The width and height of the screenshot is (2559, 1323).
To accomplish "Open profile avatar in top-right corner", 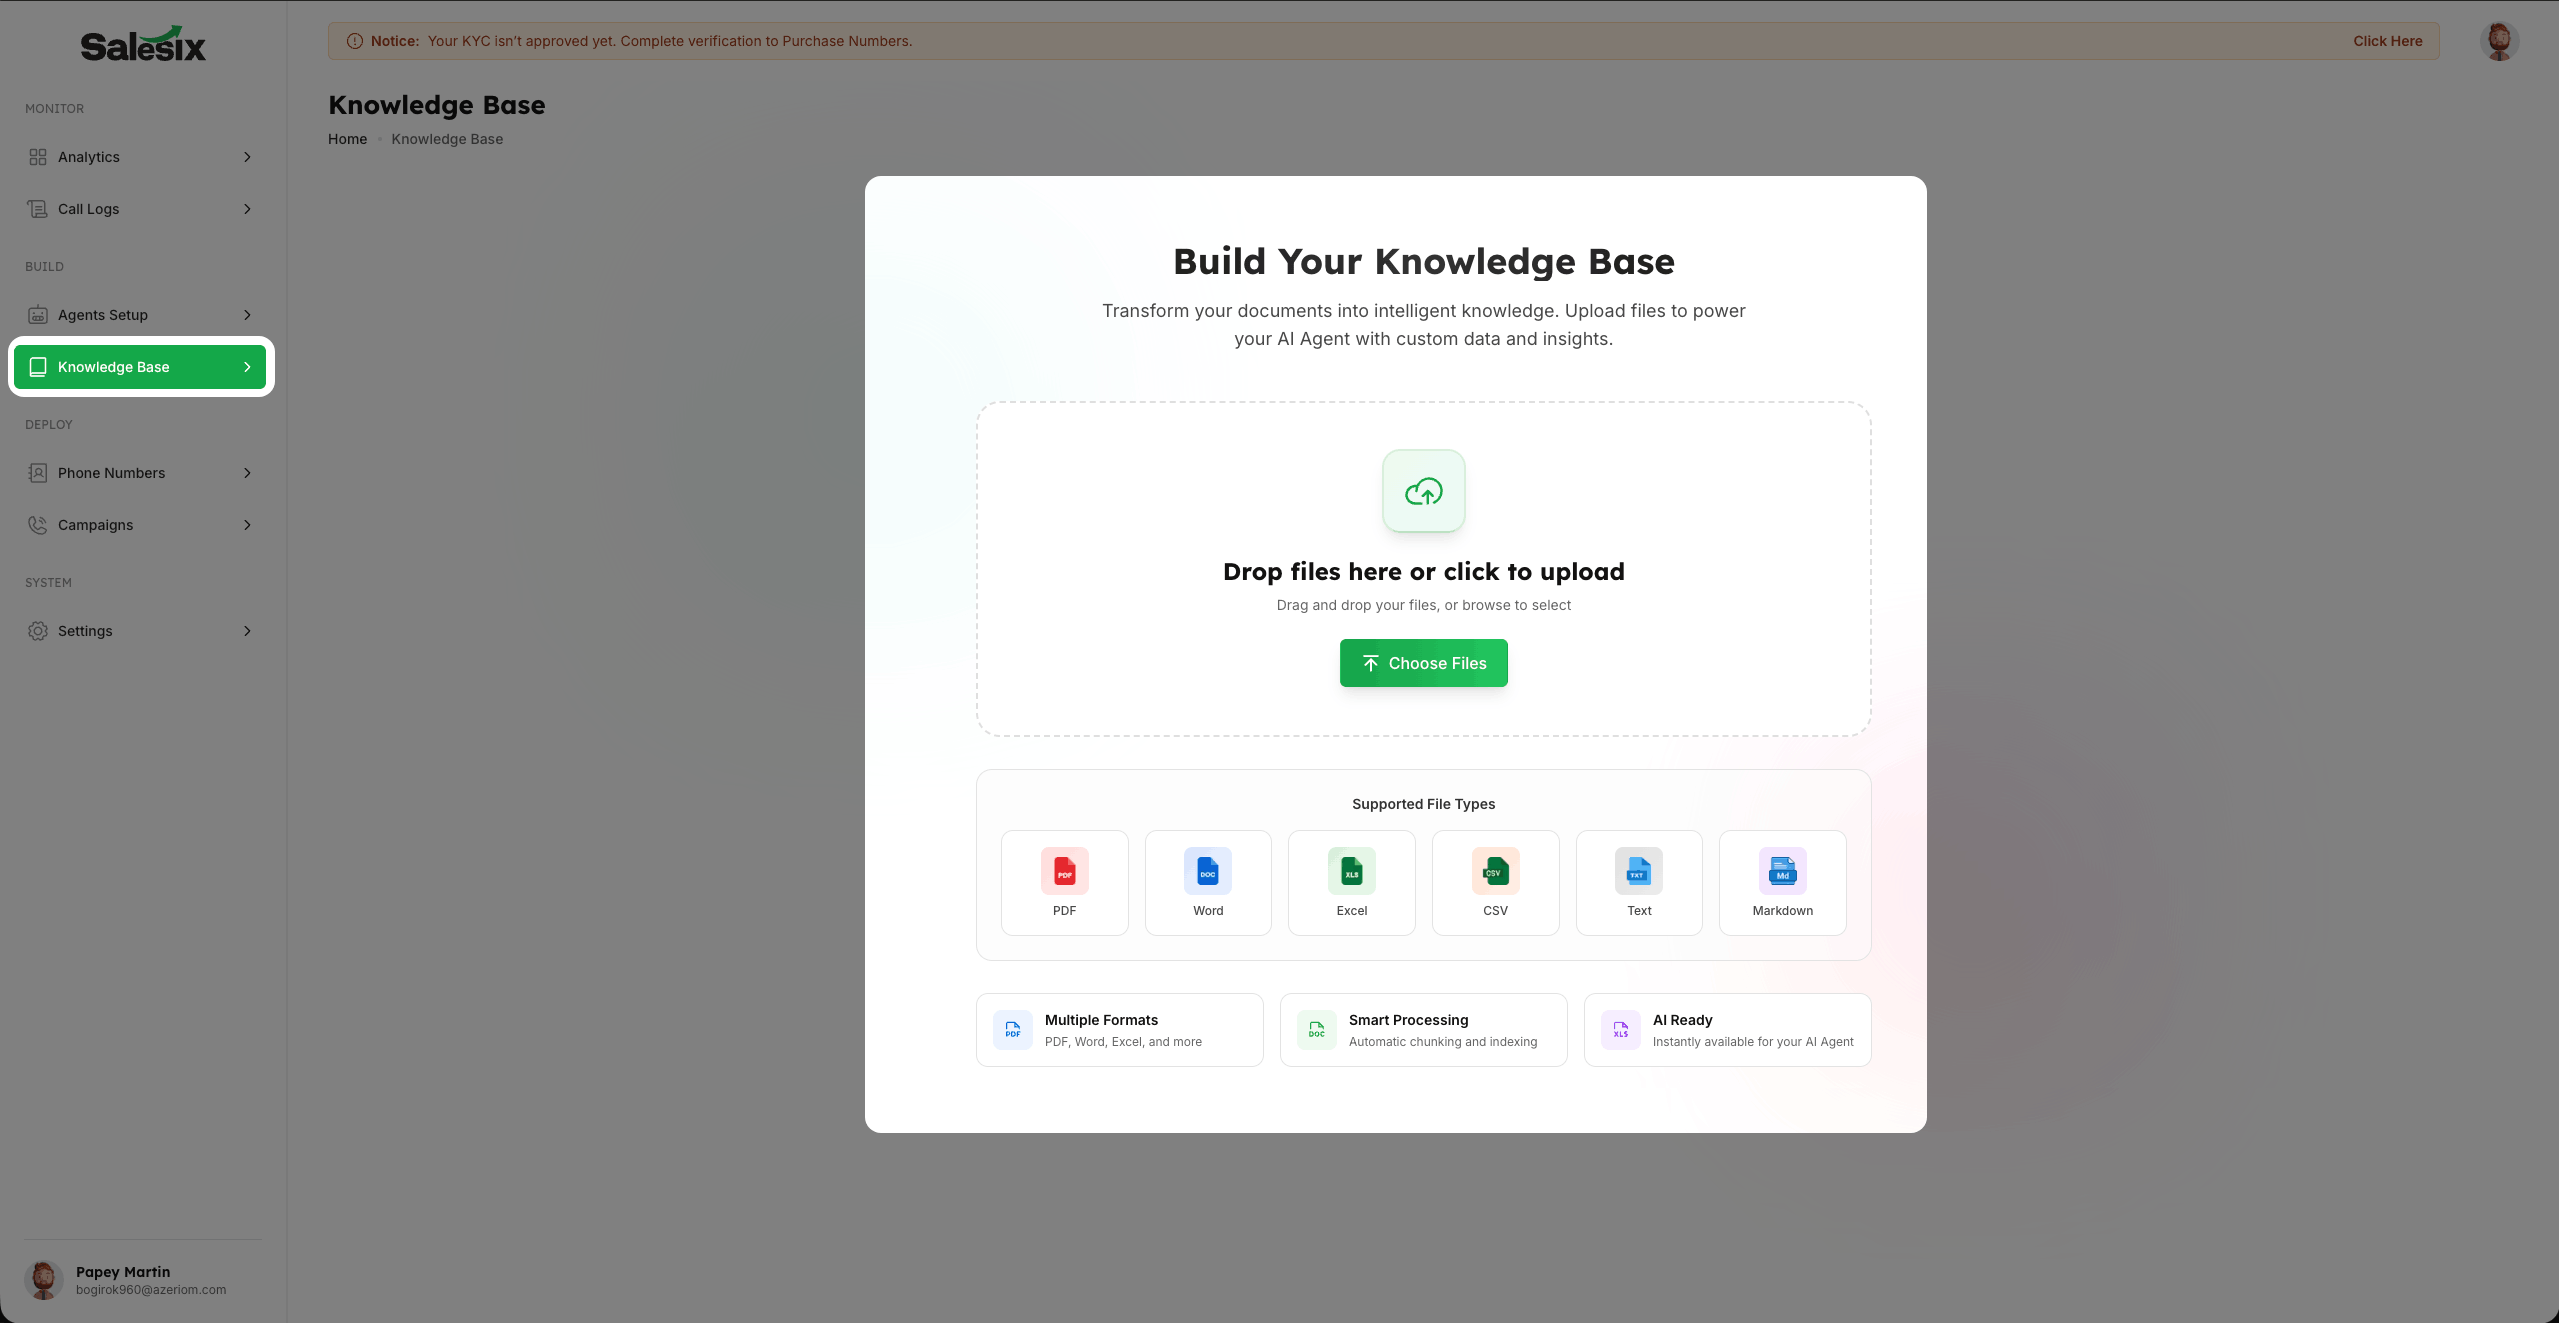I will (2498, 41).
